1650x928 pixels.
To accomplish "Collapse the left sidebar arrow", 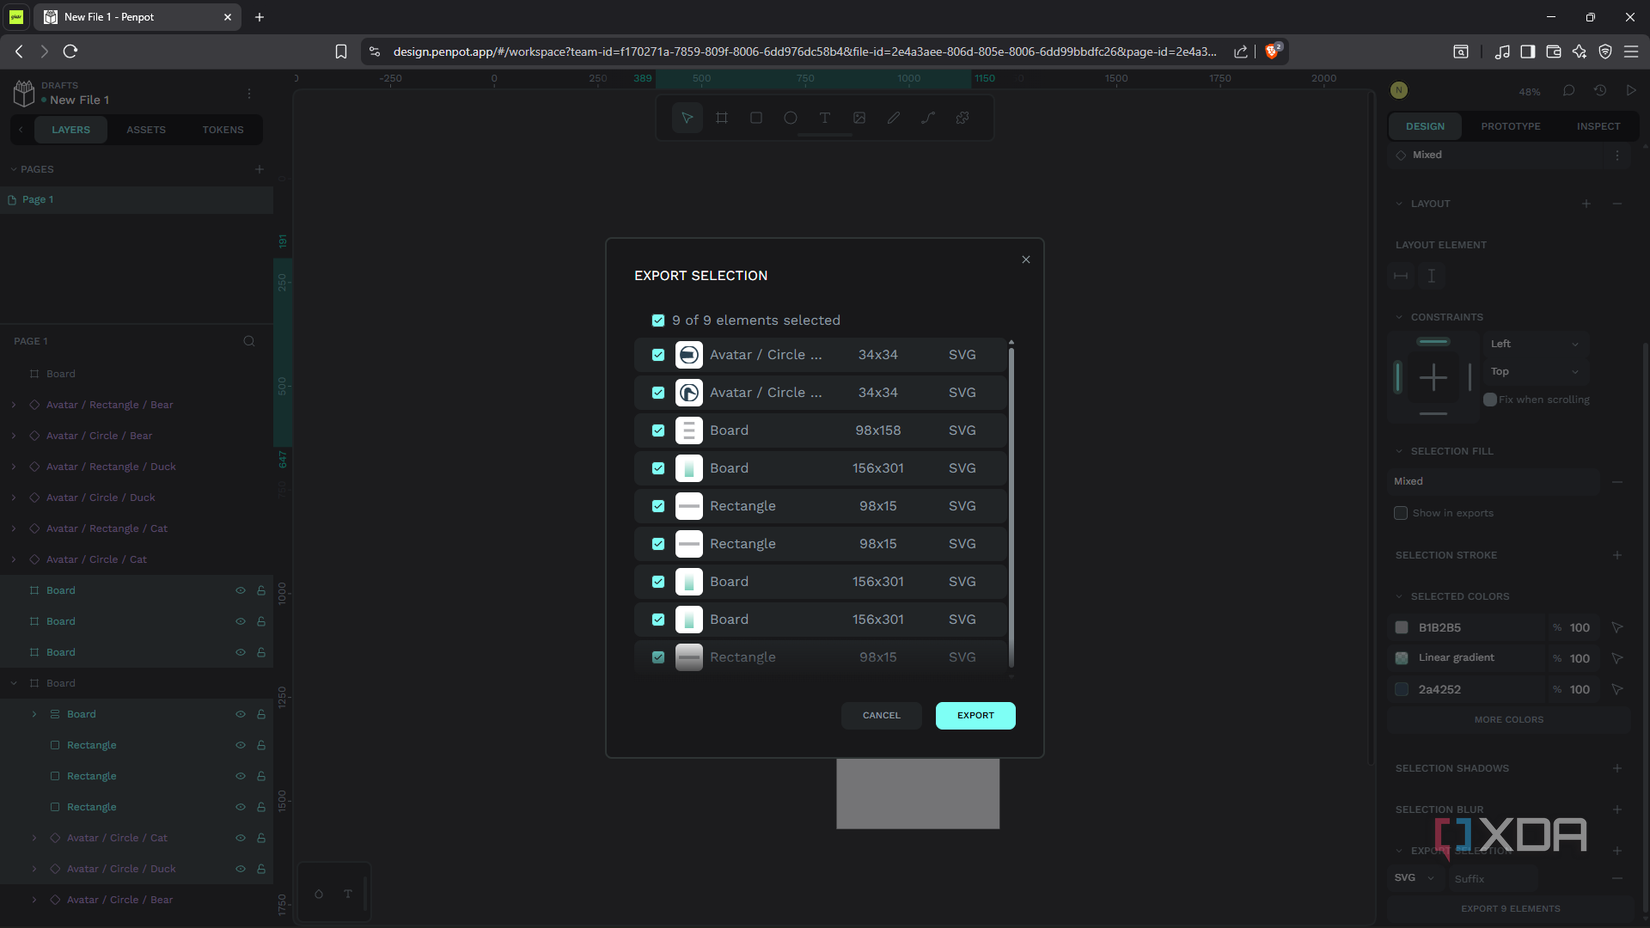I will pyautogui.click(x=21, y=130).
